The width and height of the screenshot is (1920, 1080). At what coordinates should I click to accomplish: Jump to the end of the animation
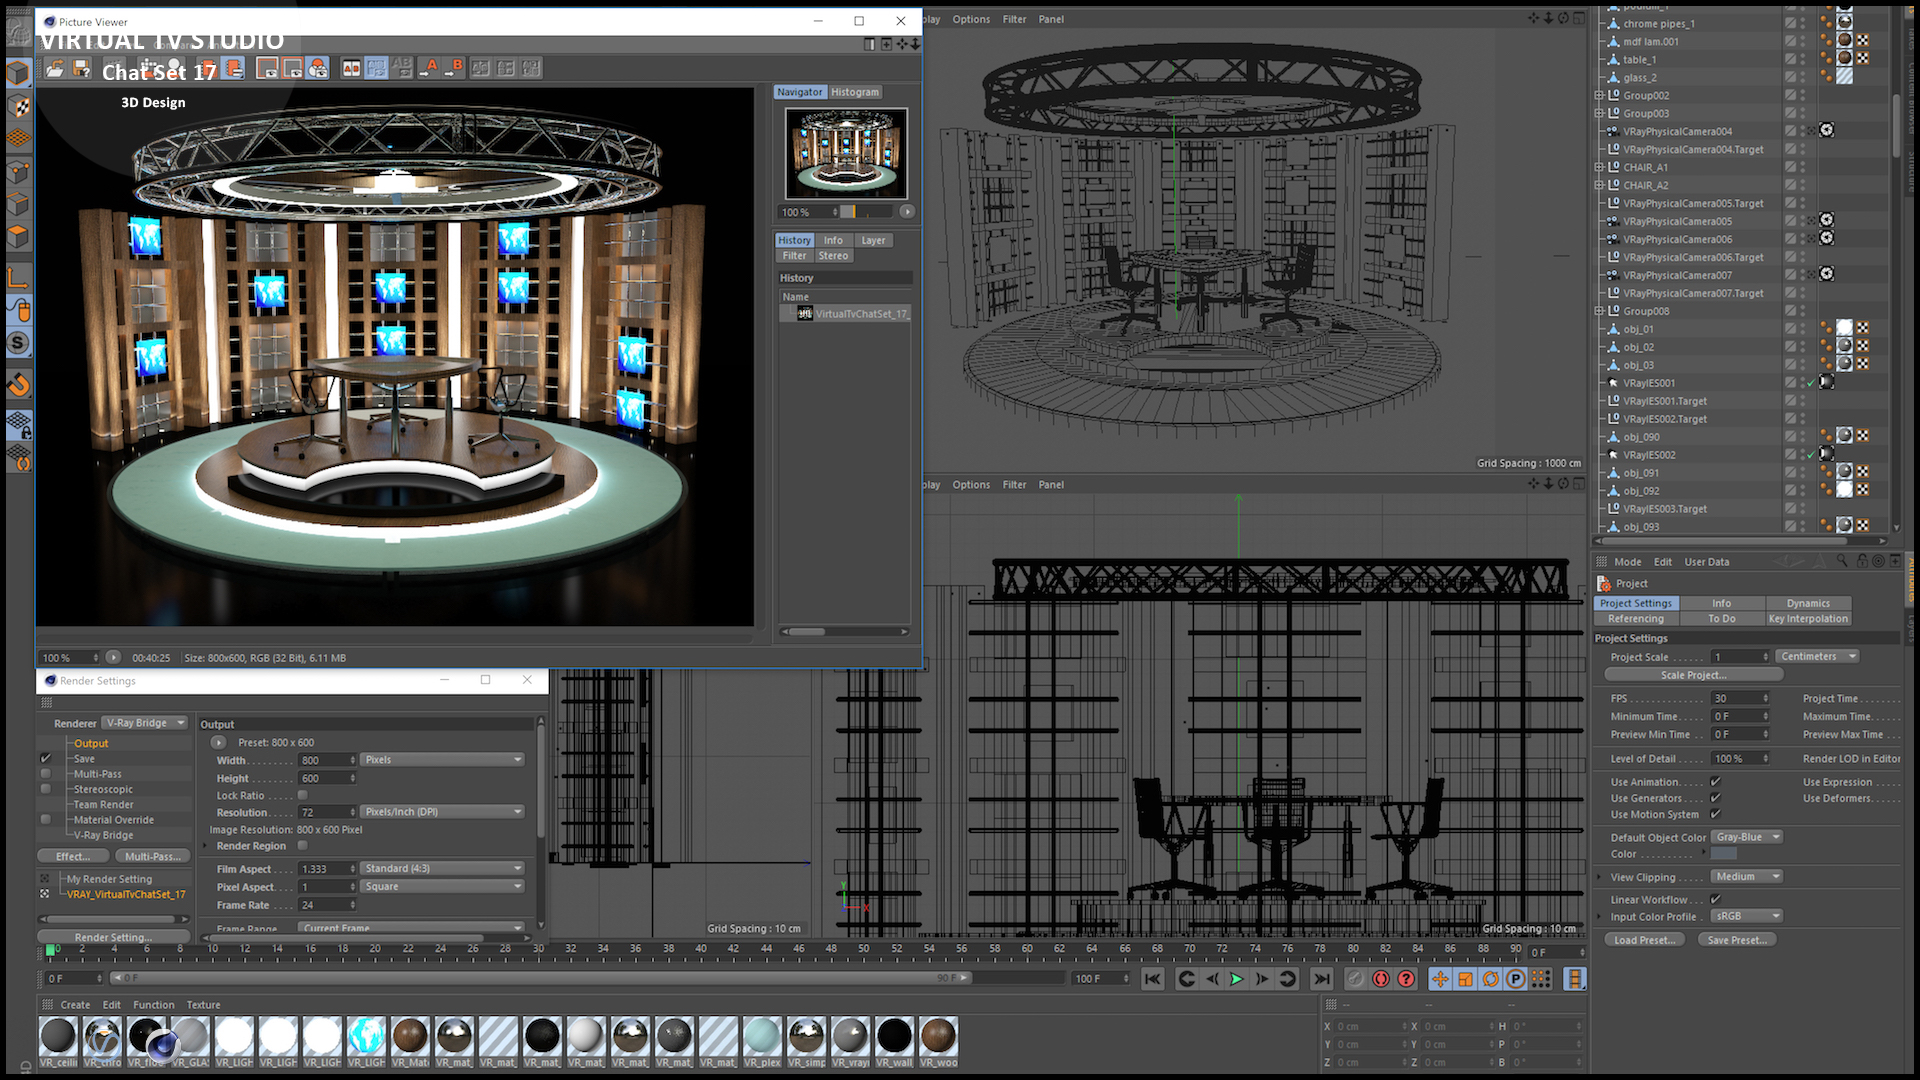coord(1322,979)
